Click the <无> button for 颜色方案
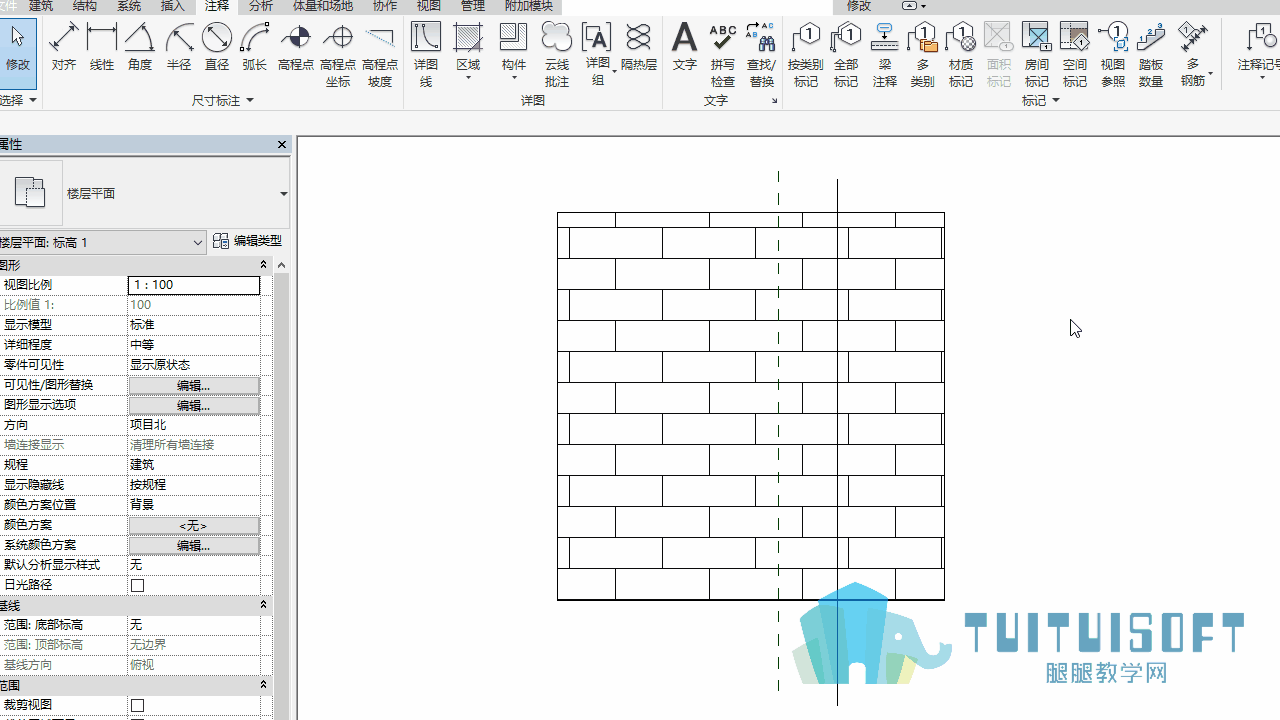Screen dimensions: 1280x720 194,525
